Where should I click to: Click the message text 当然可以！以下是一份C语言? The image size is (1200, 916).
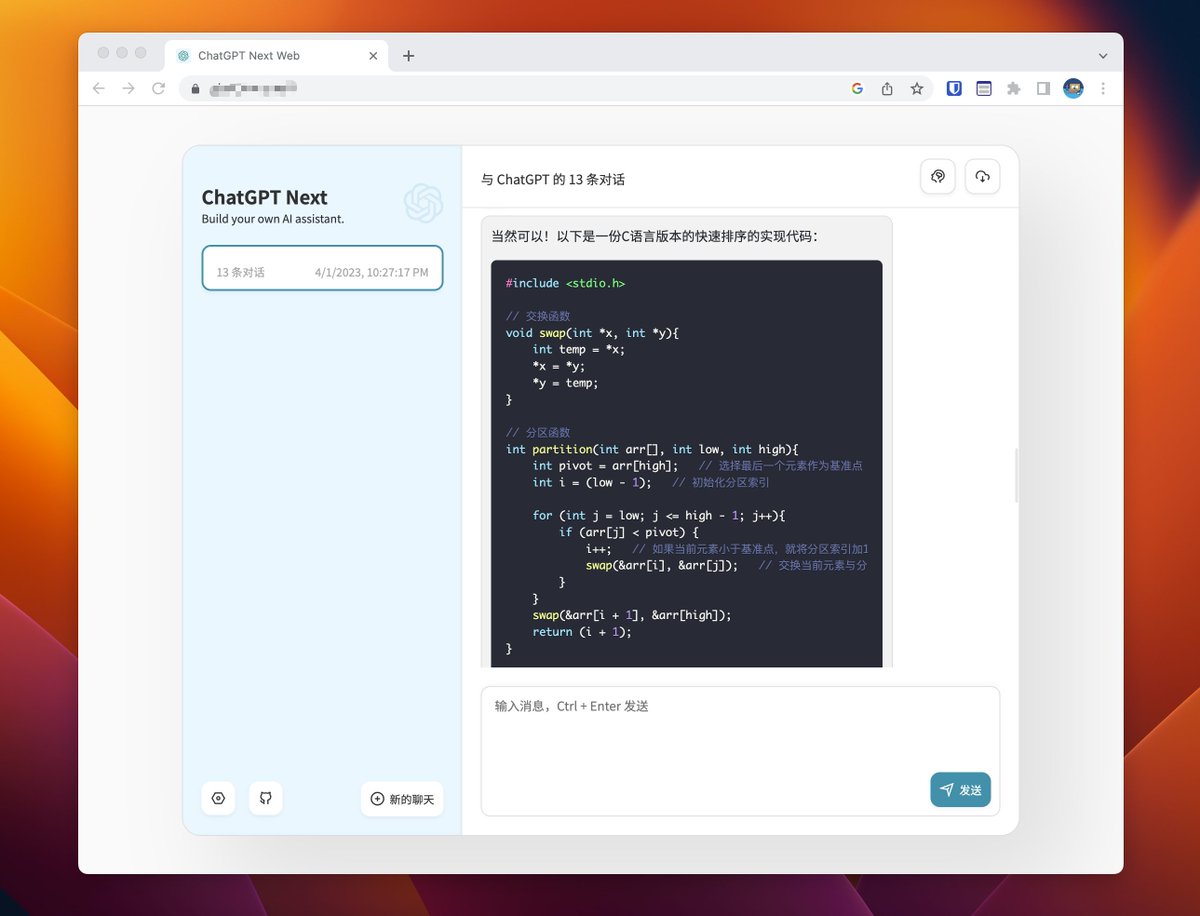point(655,237)
